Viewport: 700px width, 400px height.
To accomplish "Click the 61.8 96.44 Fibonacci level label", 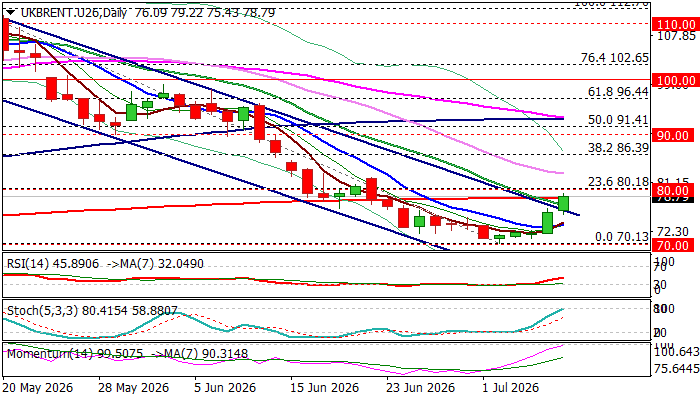I will (618, 92).
